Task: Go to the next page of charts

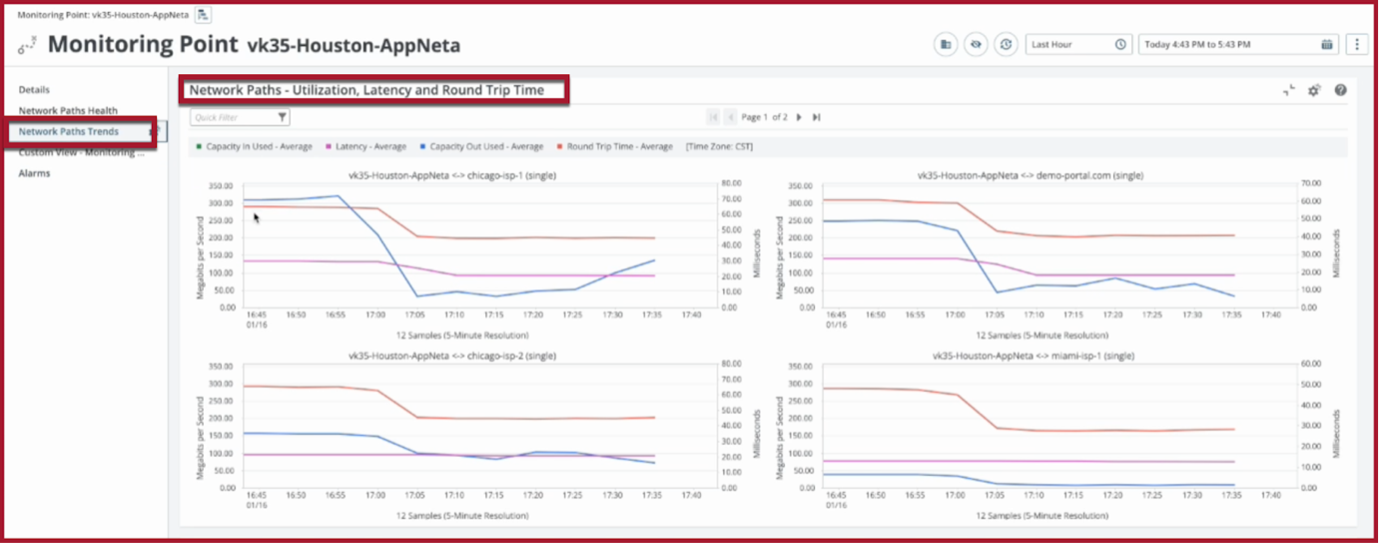Action: [799, 117]
